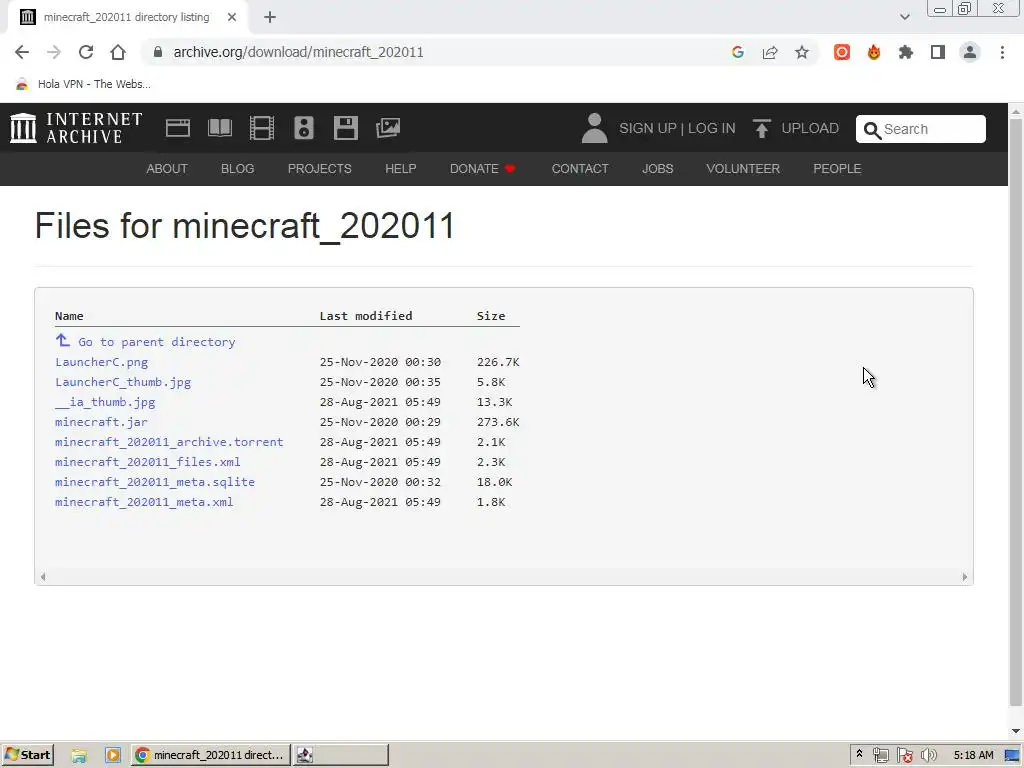Open __ia_thumb.jpg file
Screen dimensions: 1024x768
[105, 402]
